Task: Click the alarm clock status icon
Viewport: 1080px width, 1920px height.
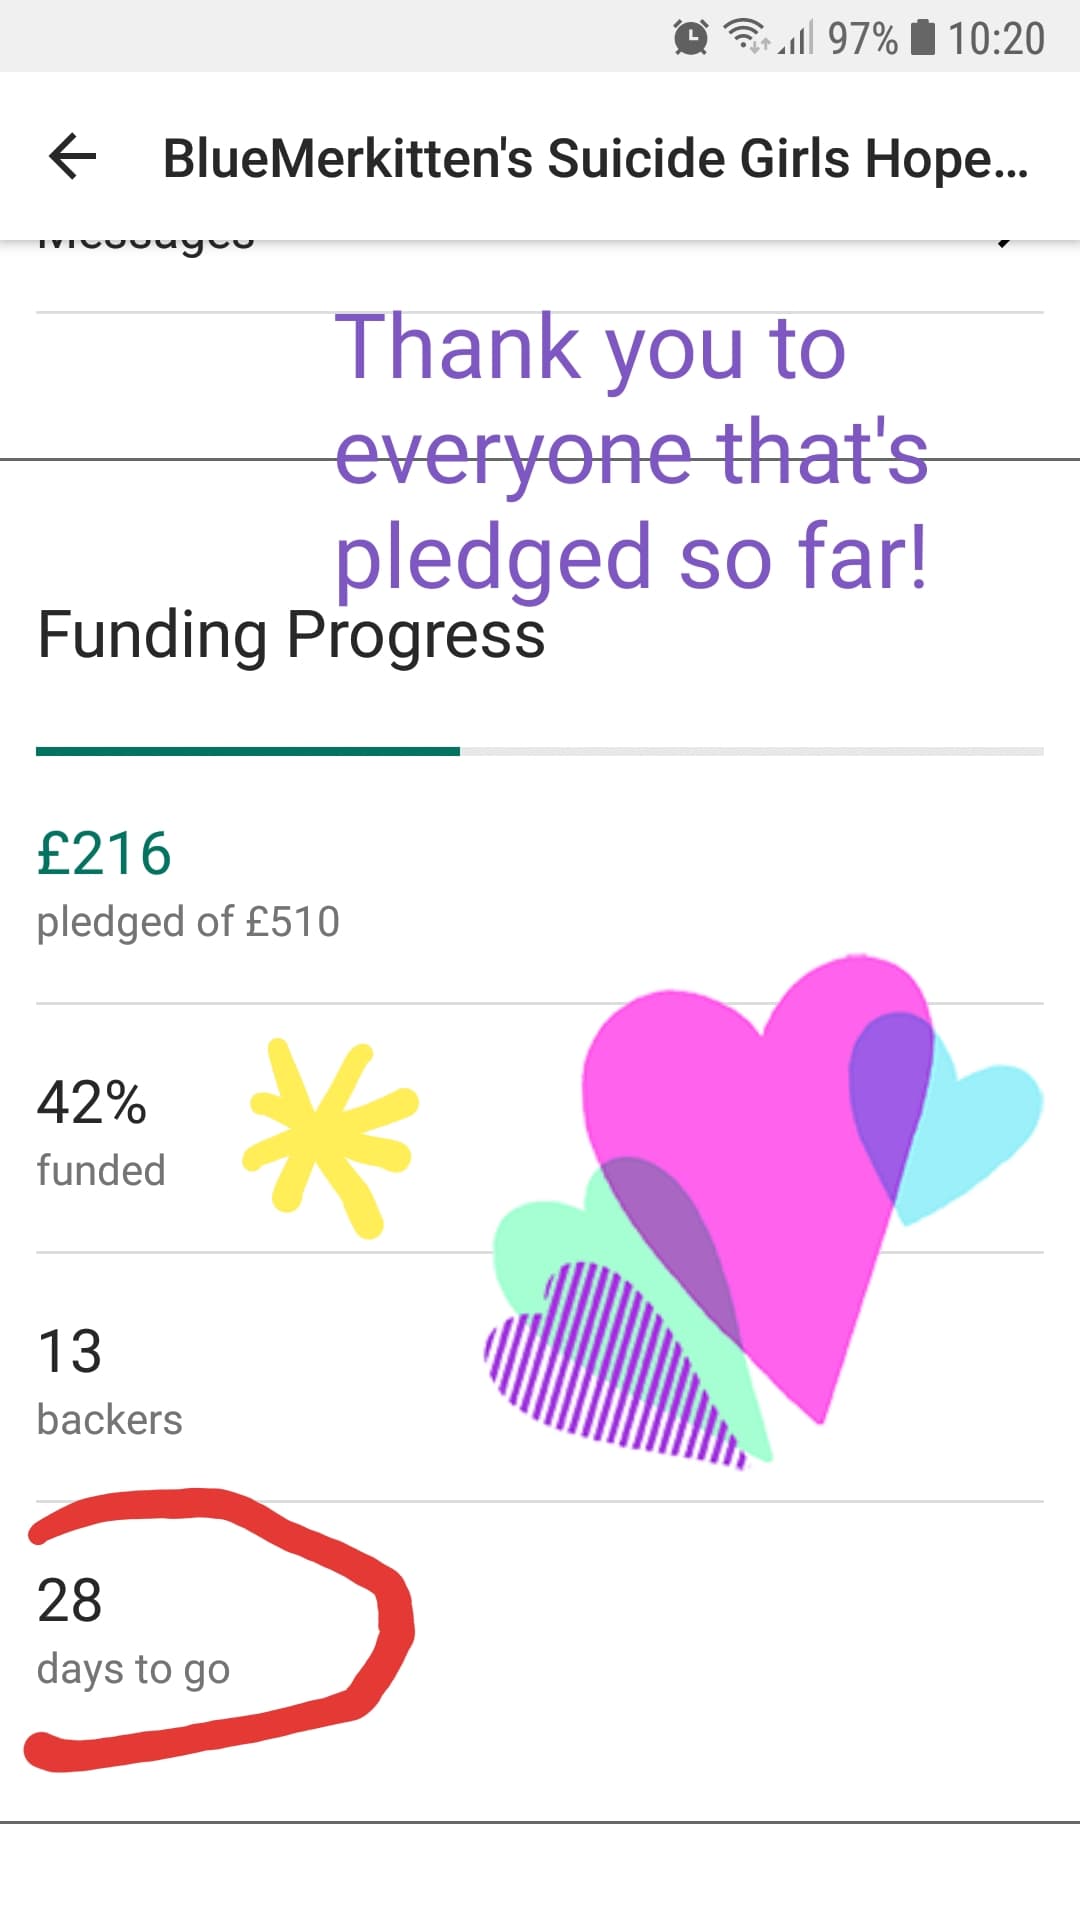Action: click(x=690, y=38)
